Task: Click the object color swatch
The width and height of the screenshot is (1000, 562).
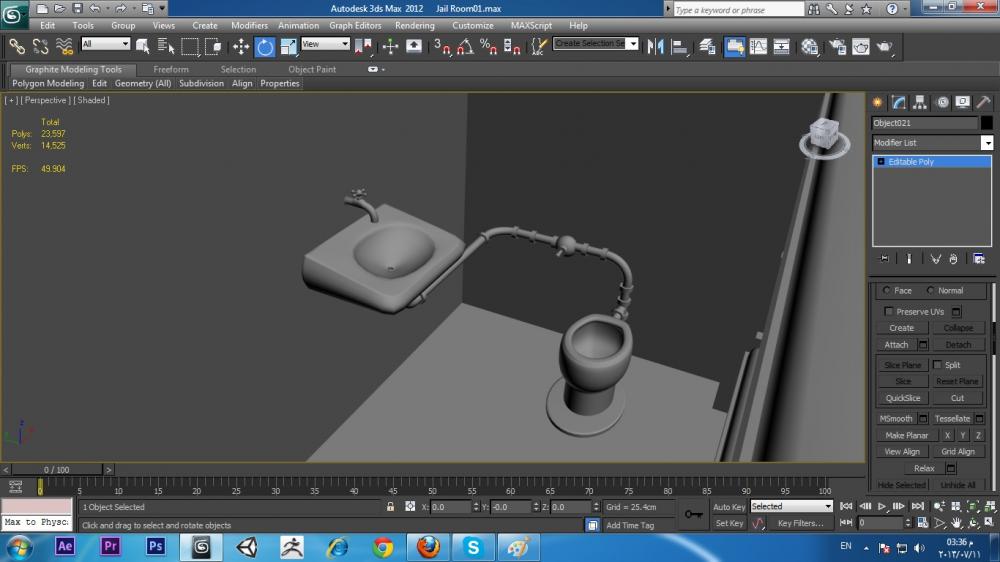Action: click(987, 123)
